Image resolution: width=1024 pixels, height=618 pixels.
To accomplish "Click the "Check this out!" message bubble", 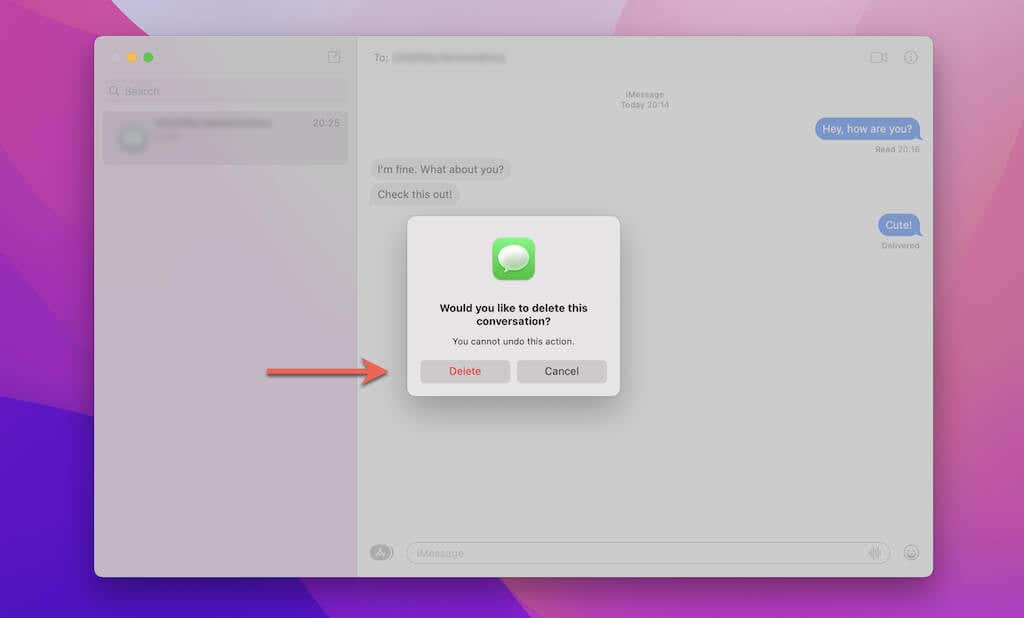I will tap(415, 194).
